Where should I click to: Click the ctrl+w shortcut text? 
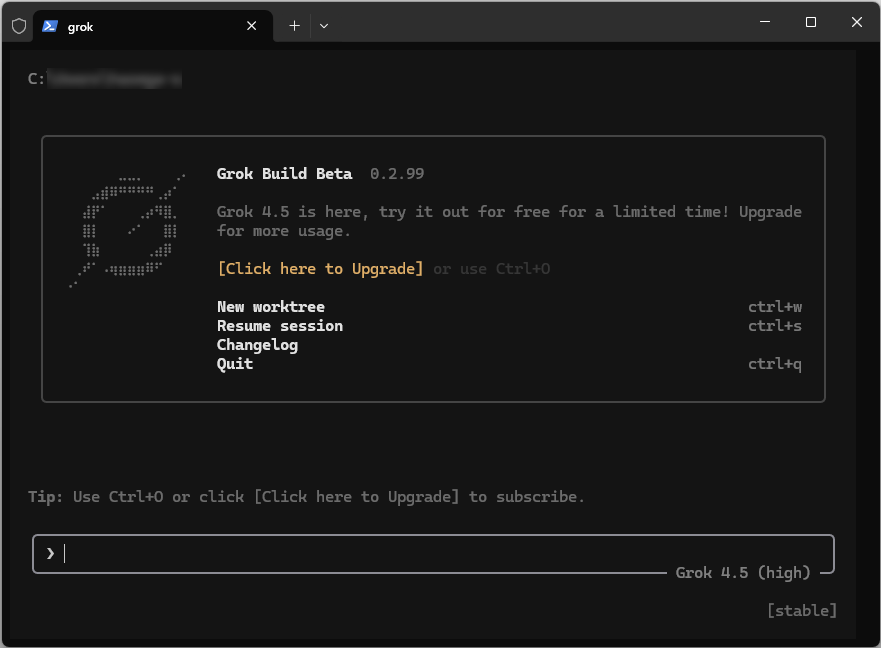click(775, 307)
